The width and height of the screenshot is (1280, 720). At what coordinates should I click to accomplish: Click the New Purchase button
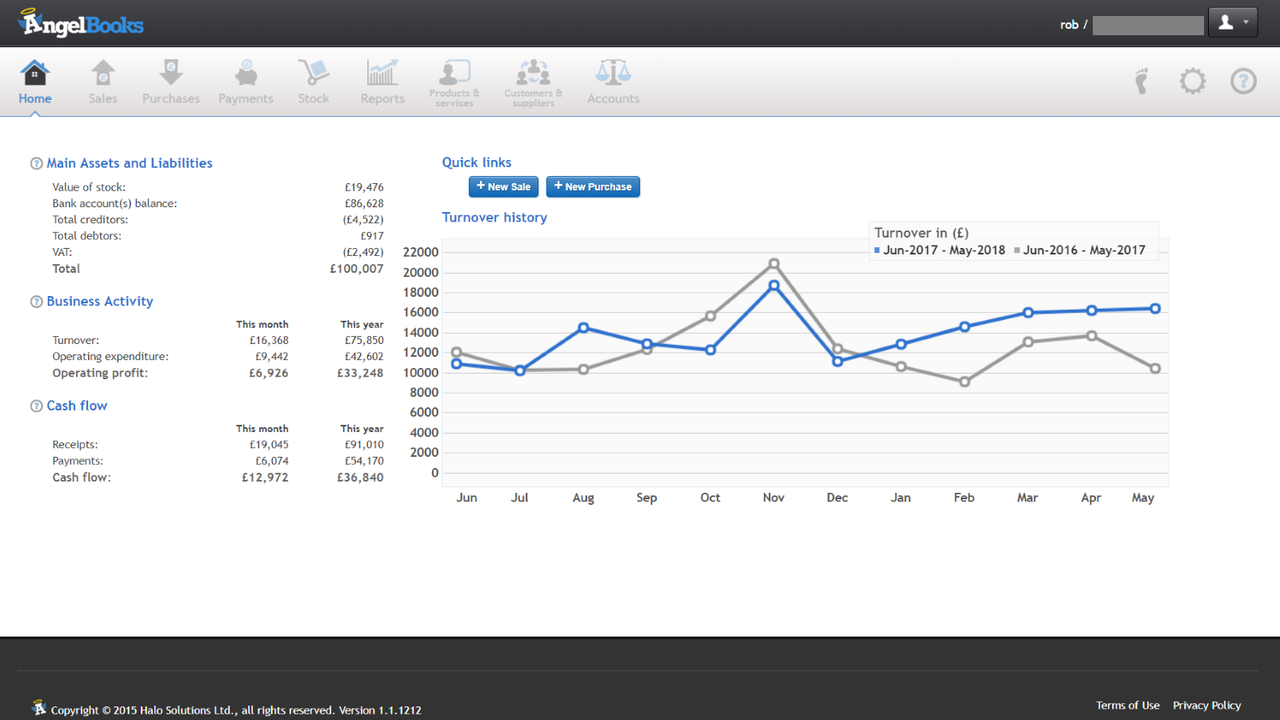pyautogui.click(x=592, y=186)
